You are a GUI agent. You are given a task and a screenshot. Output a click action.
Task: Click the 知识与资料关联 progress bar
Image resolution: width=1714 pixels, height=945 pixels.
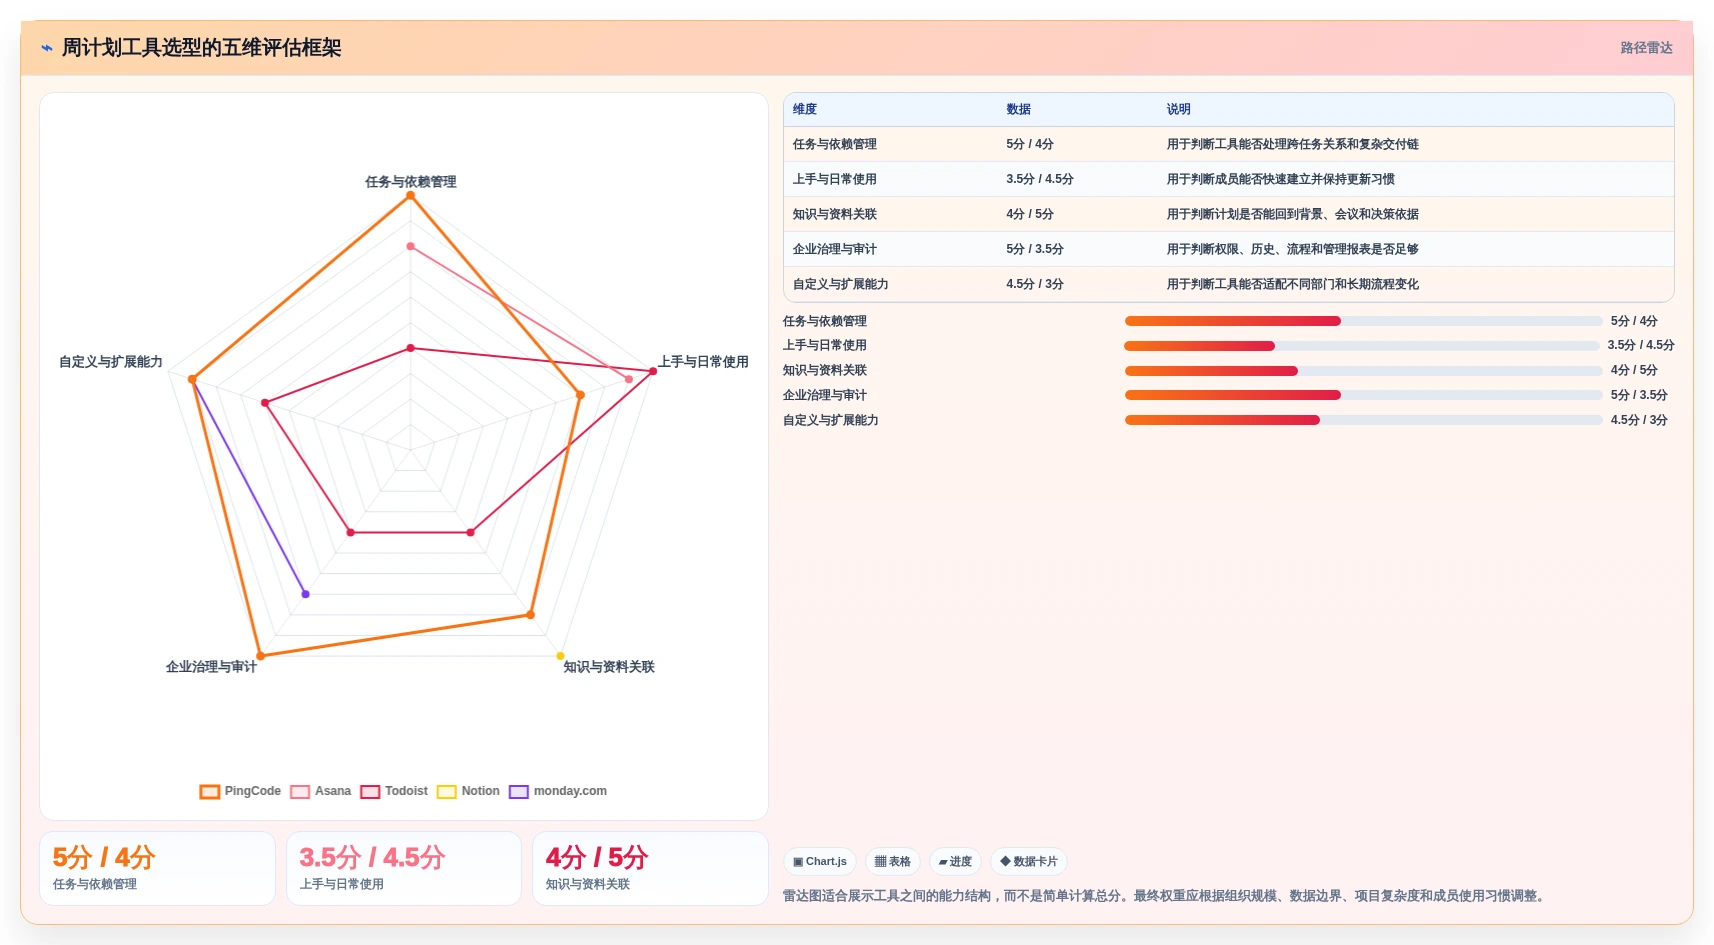coord(1364,371)
